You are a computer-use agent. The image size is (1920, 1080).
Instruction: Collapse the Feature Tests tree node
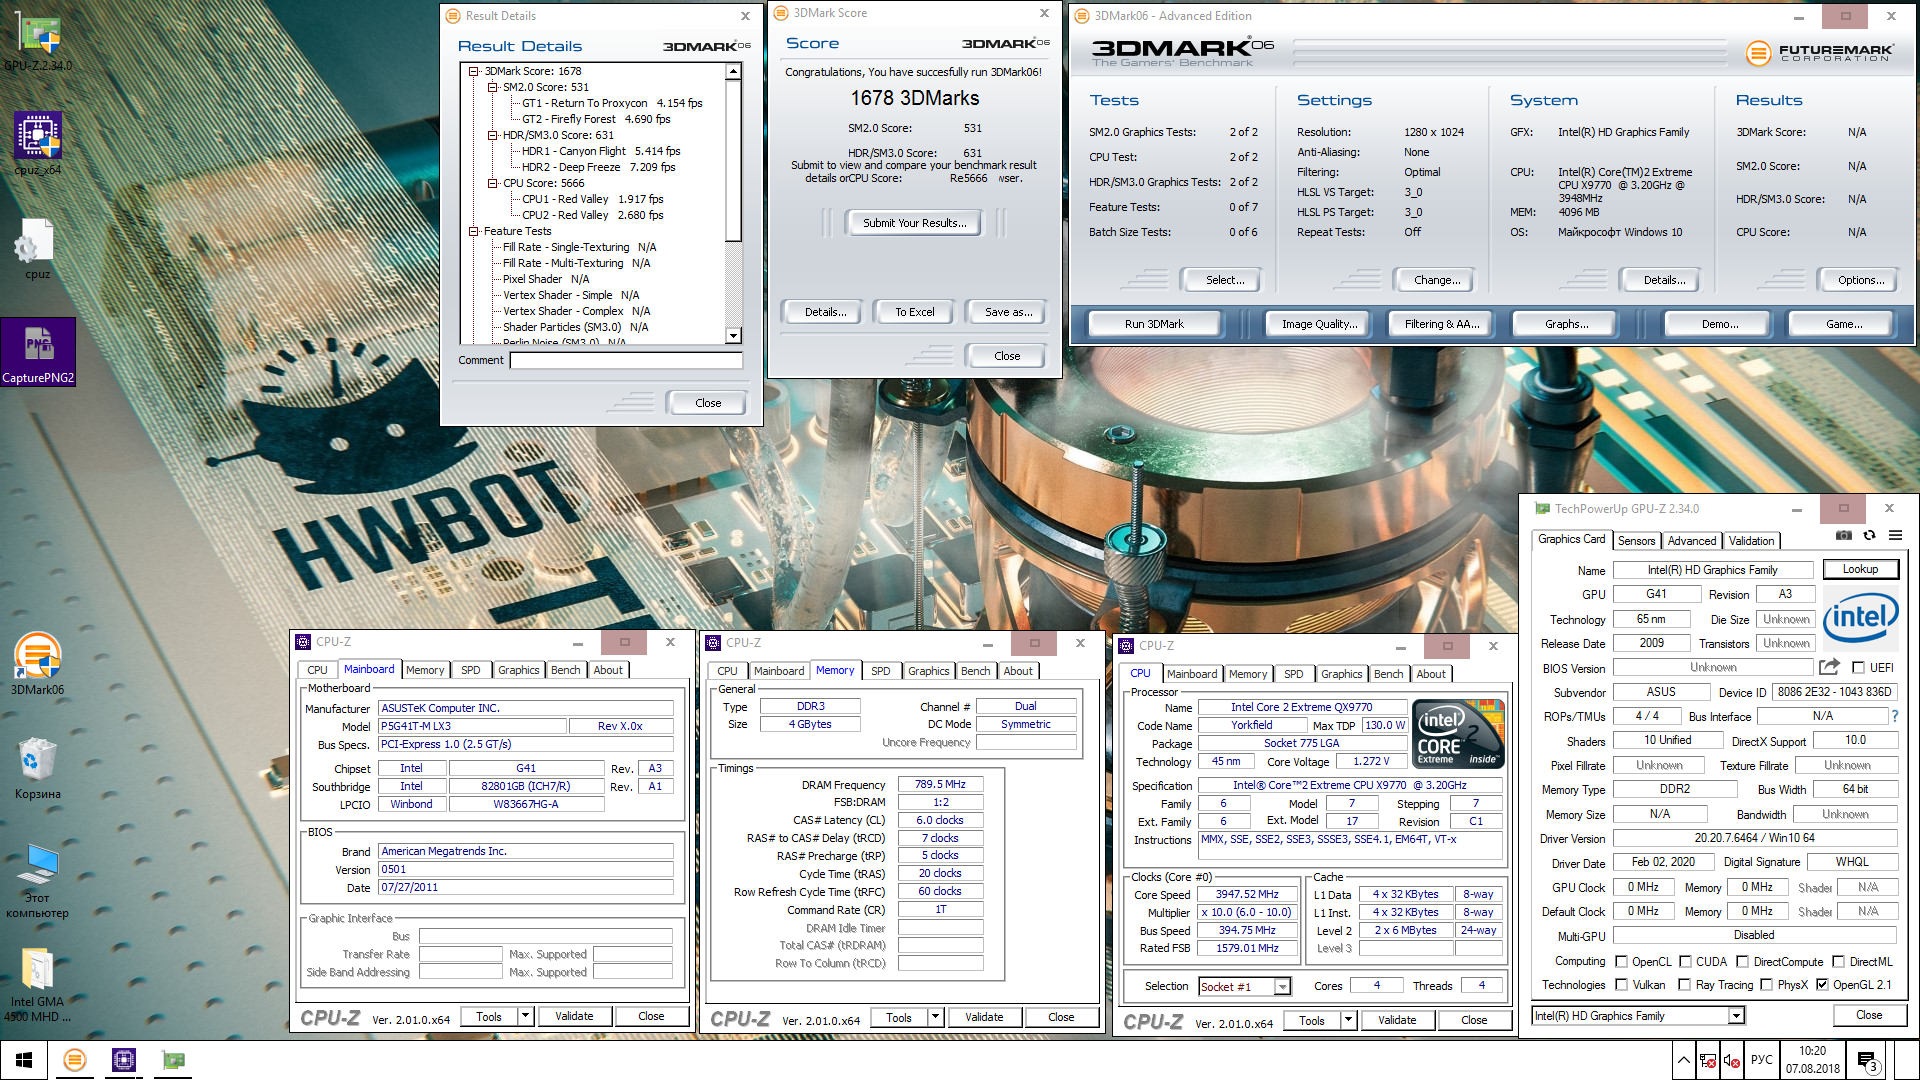(474, 231)
